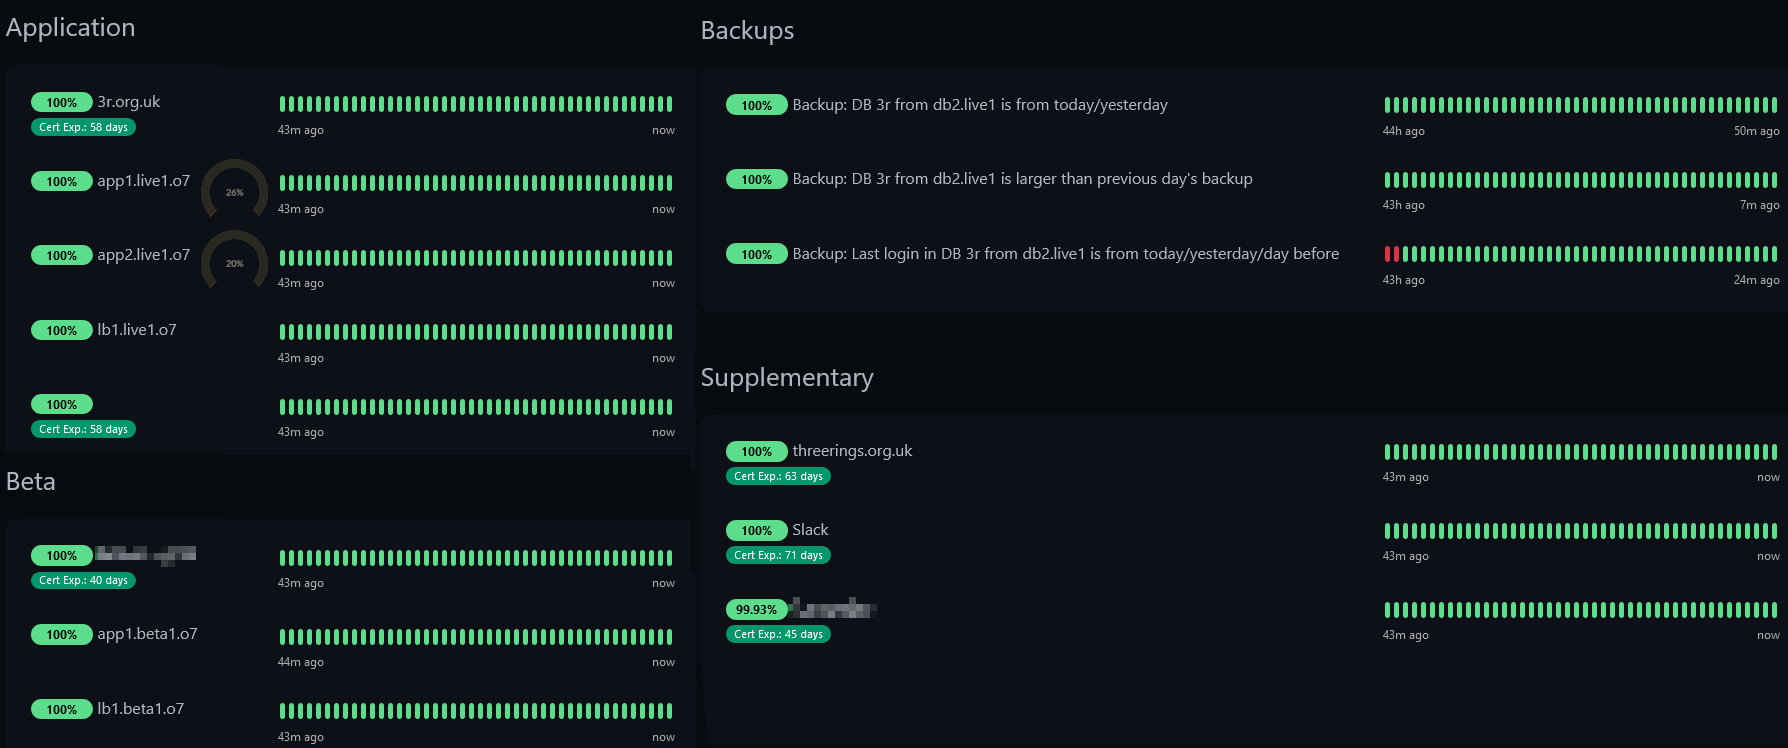Click the Cert Exp. 63 days badge
The height and width of the screenshot is (748, 1788).
pos(778,476)
